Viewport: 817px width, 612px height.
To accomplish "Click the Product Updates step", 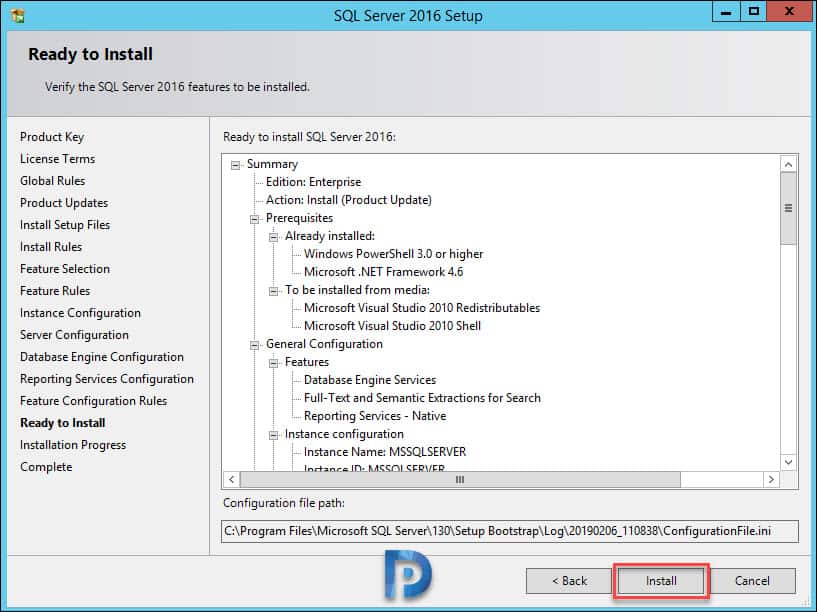I will (x=64, y=203).
